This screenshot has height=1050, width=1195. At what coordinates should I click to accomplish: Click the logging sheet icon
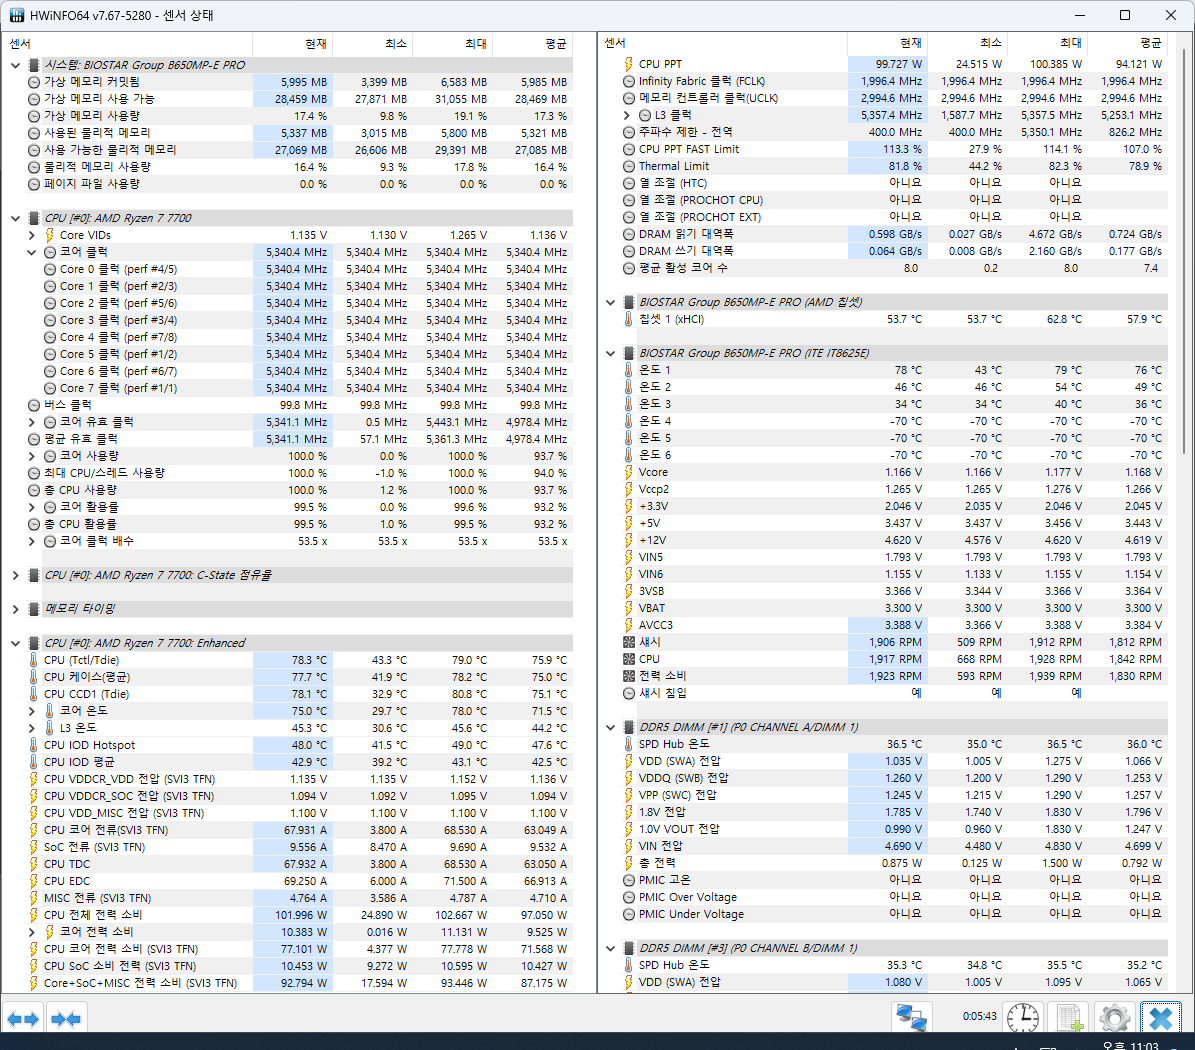point(1069,1018)
